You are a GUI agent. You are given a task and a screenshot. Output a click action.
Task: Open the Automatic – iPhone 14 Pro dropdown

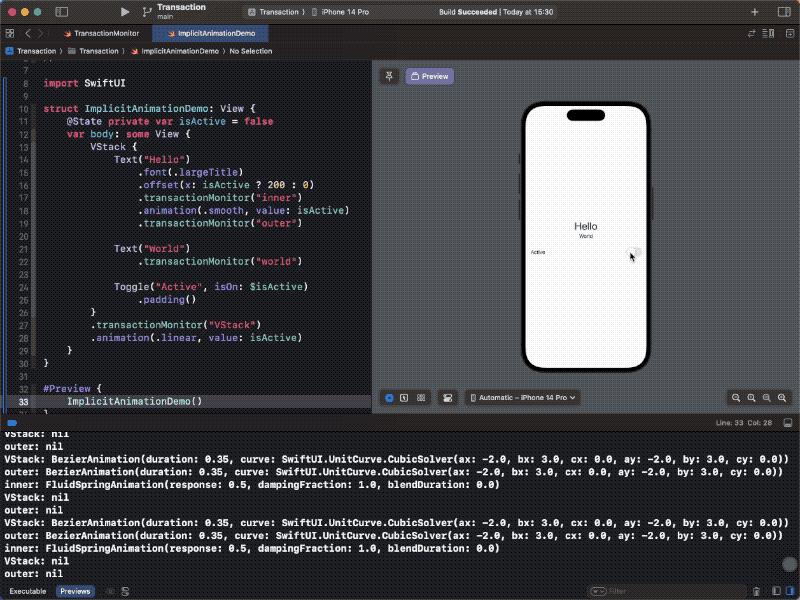522,397
